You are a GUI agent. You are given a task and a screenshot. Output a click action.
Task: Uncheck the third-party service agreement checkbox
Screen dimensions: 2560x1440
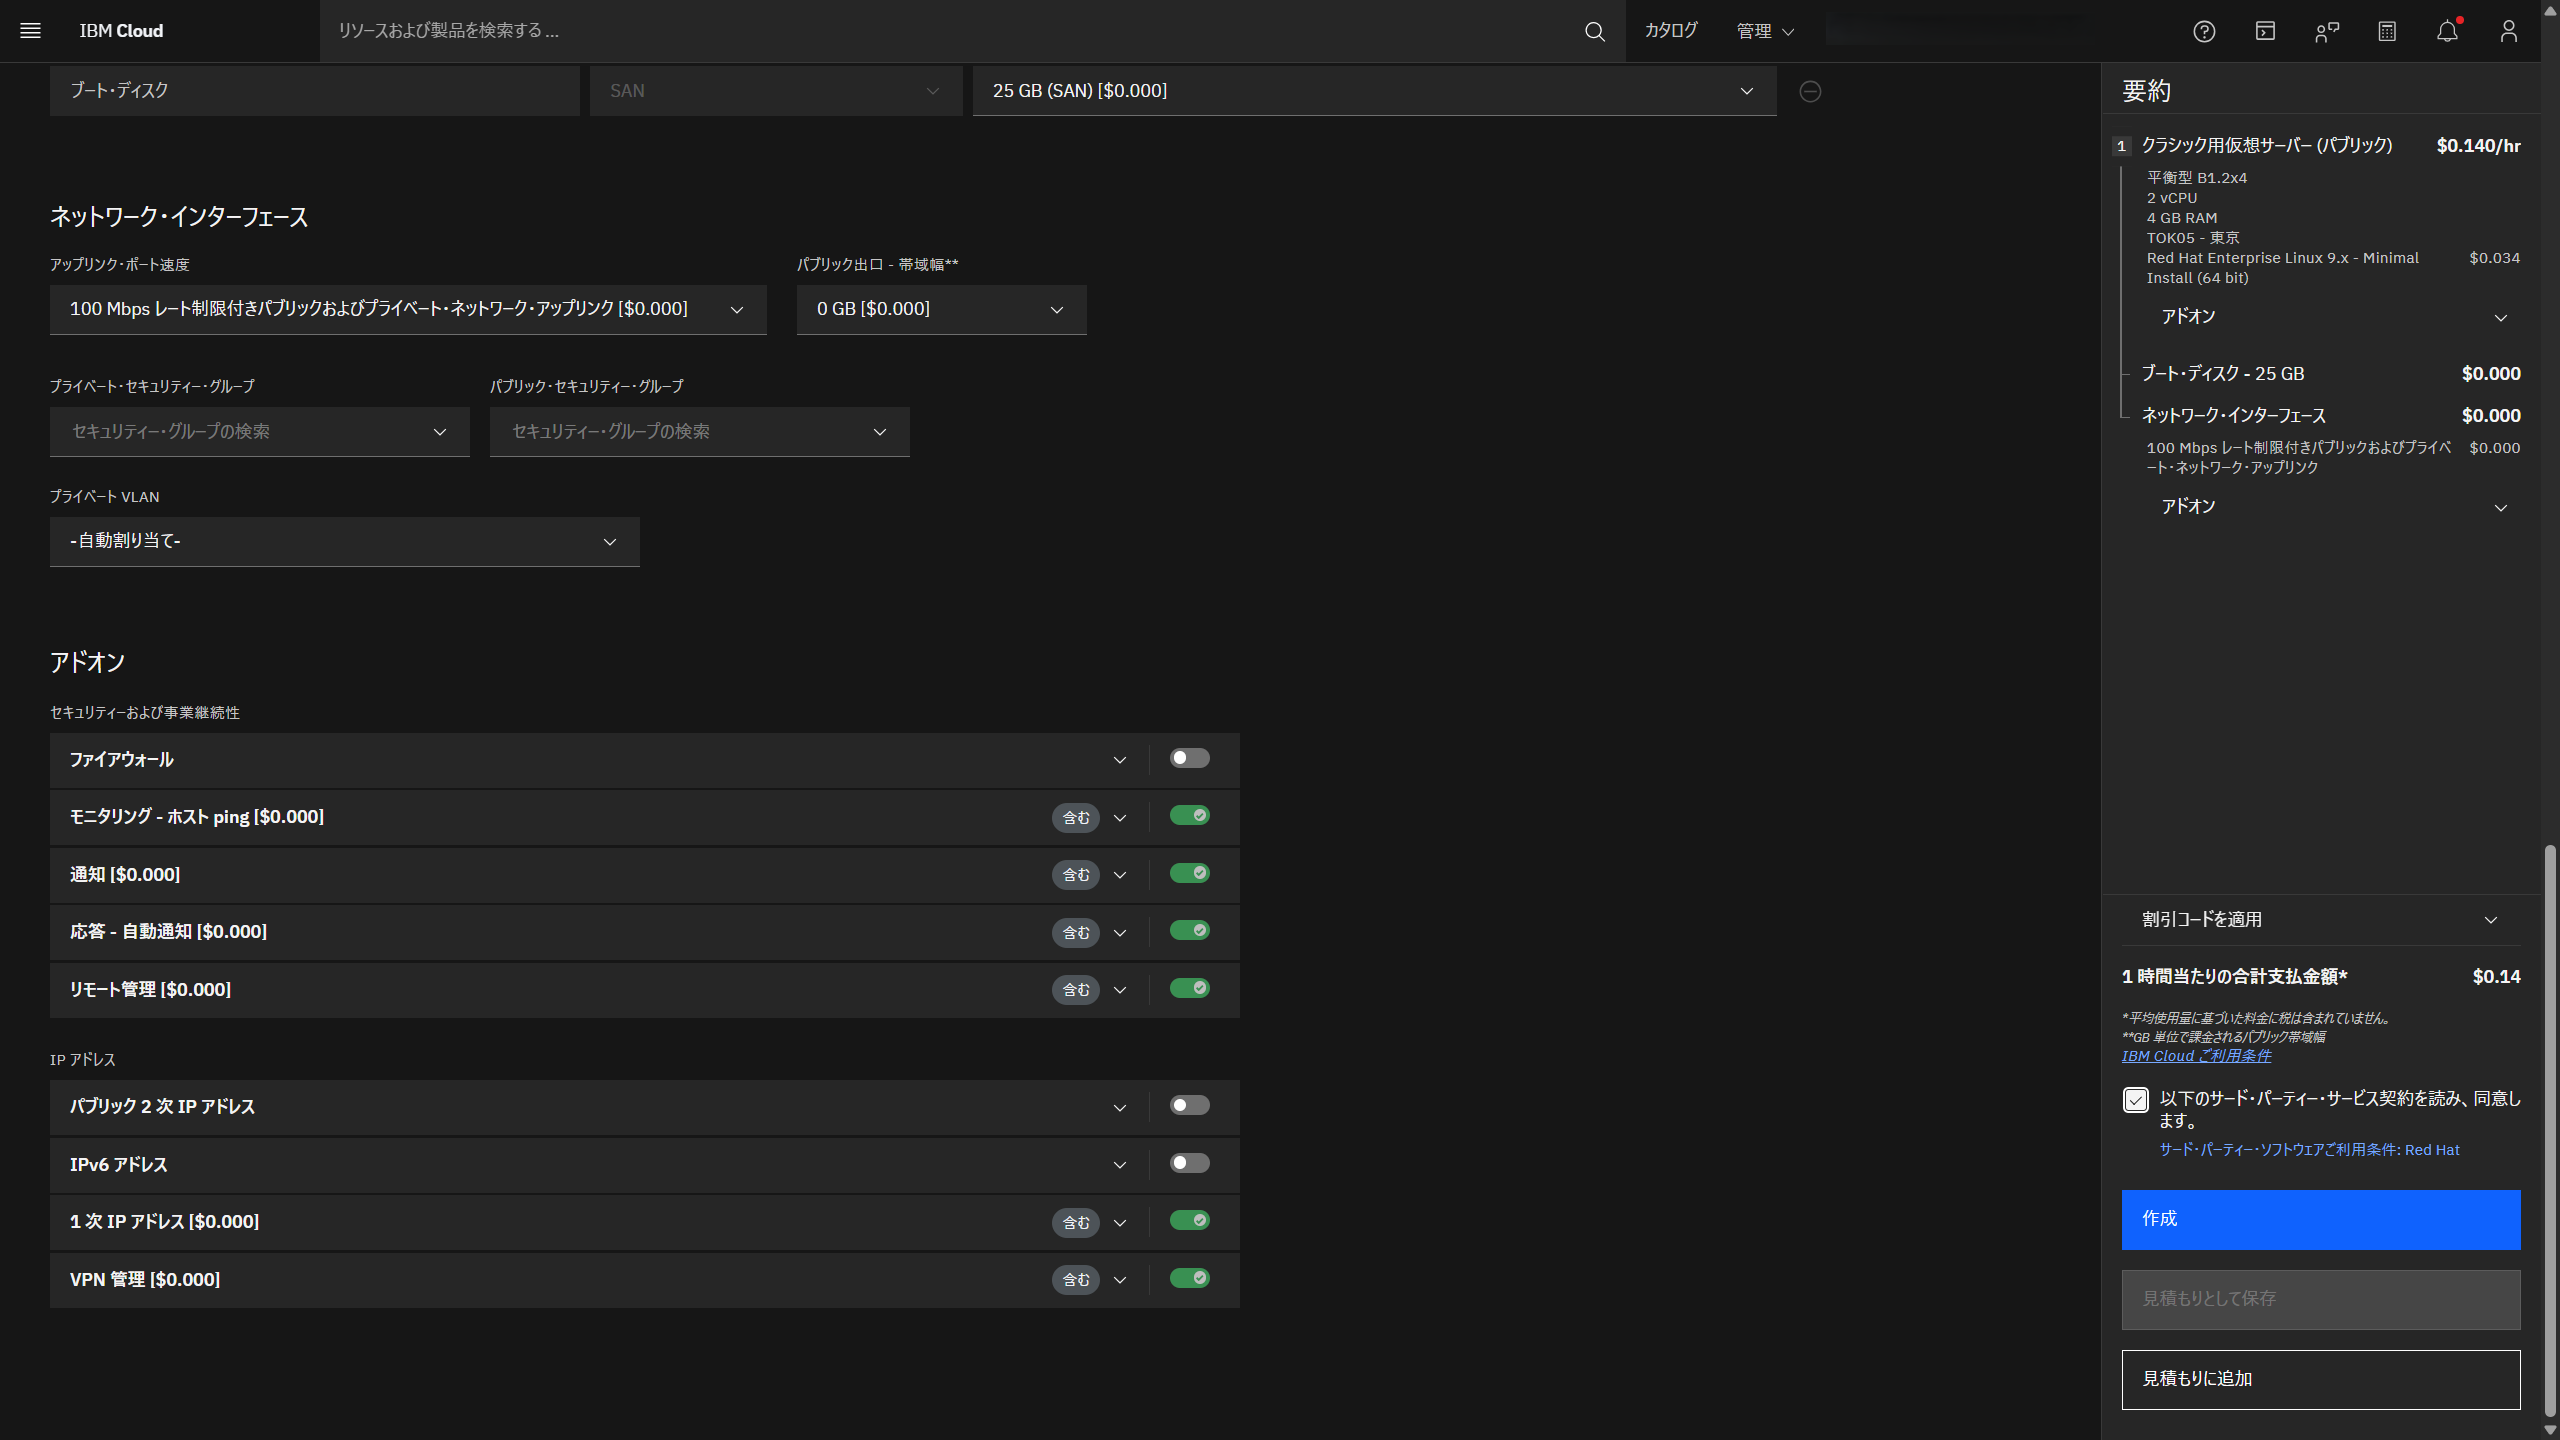(2136, 1100)
